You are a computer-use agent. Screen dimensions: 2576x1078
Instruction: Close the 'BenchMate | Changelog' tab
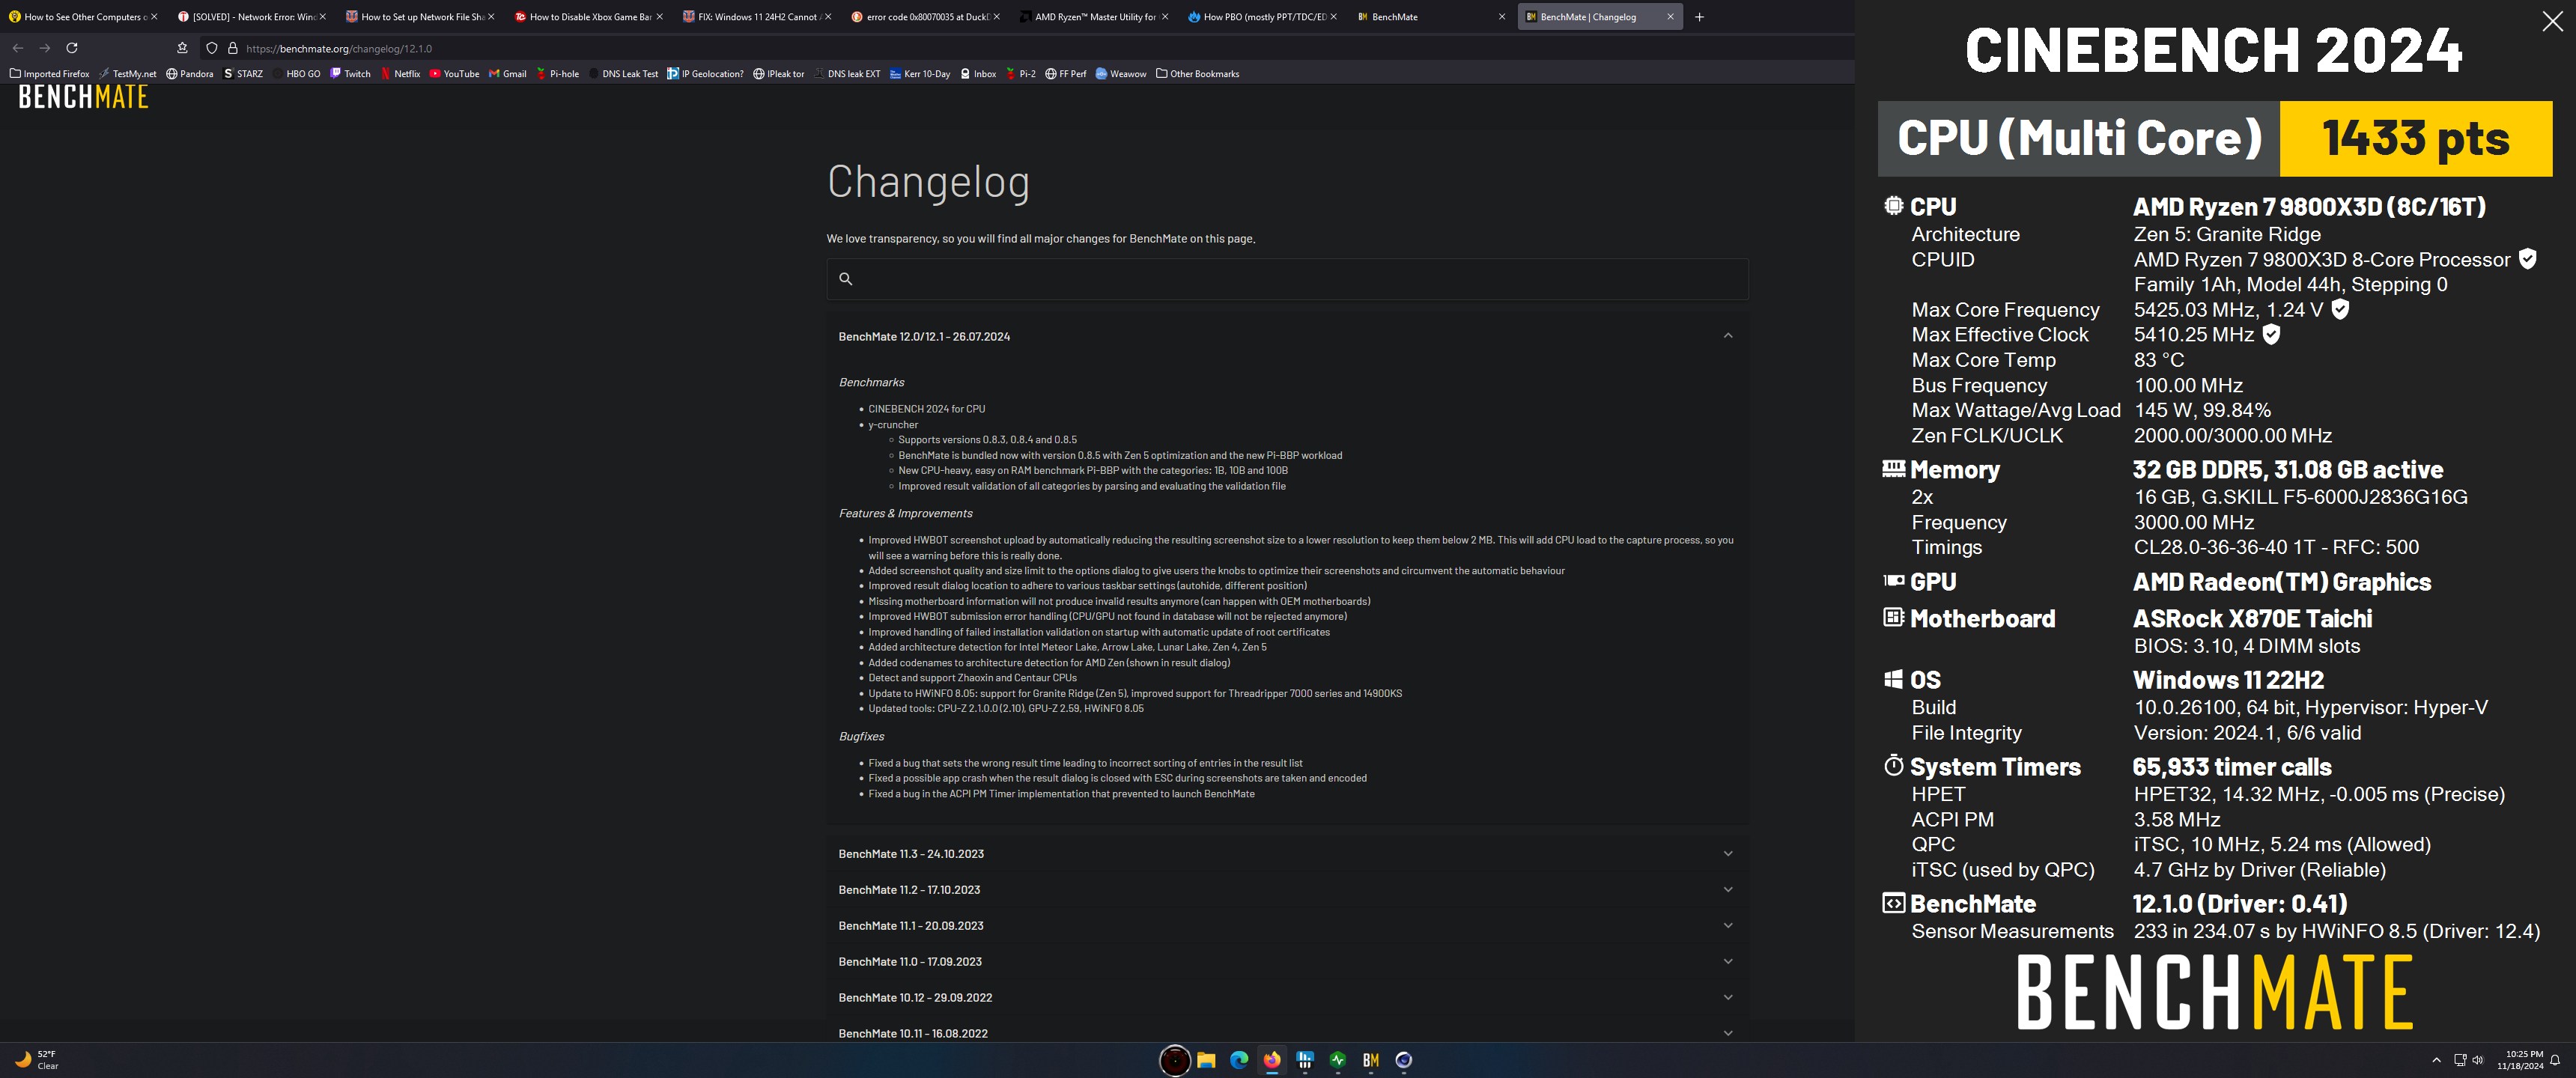point(1670,17)
